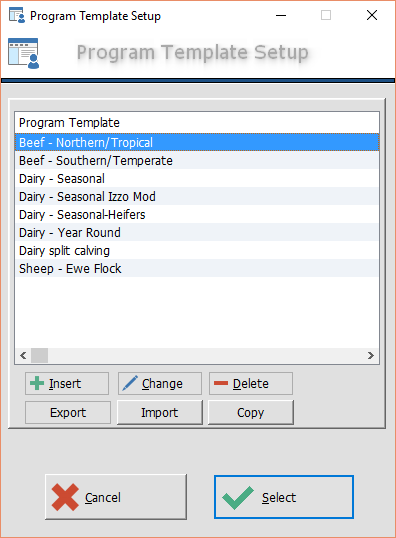Choose the Dairy - Seasonal row
The width and height of the screenshot is (396, 538).
click(197, 178)
